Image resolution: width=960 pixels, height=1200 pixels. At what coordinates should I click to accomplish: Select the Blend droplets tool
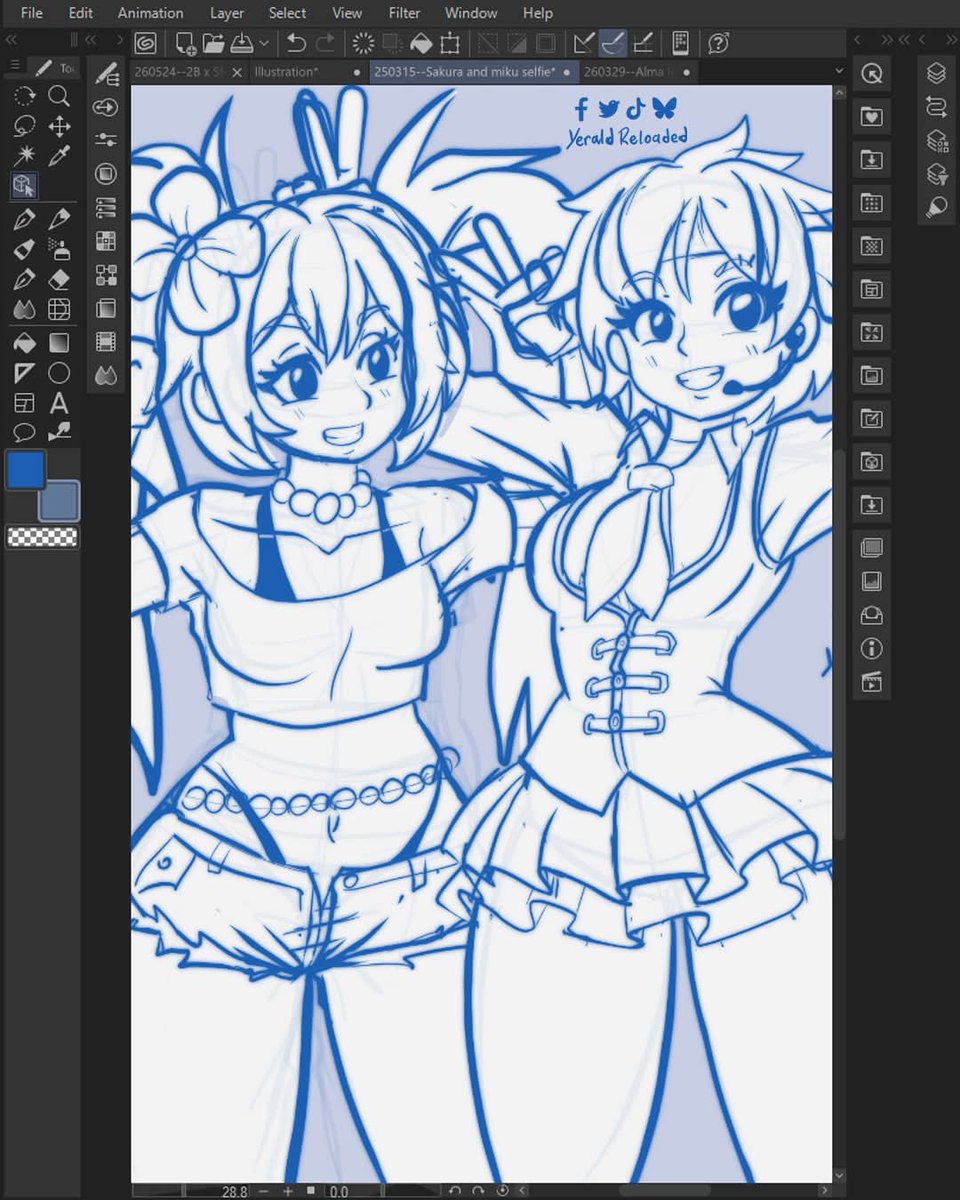(x=25, y=309)
